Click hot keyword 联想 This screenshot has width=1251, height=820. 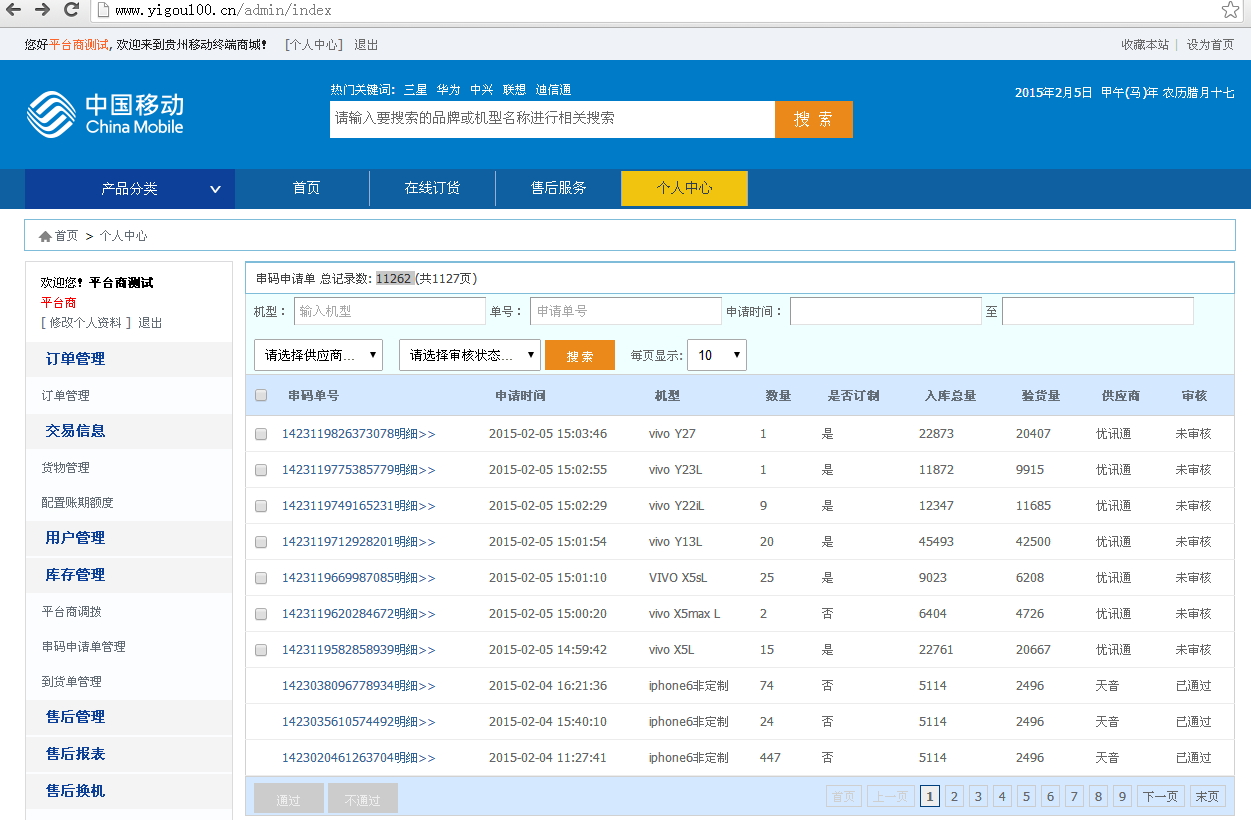514,90
